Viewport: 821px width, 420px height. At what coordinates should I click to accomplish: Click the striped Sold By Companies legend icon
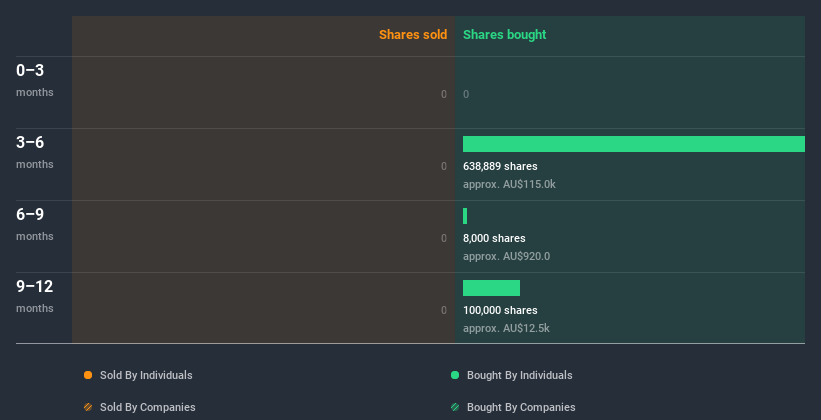click(x=88, y=407)
